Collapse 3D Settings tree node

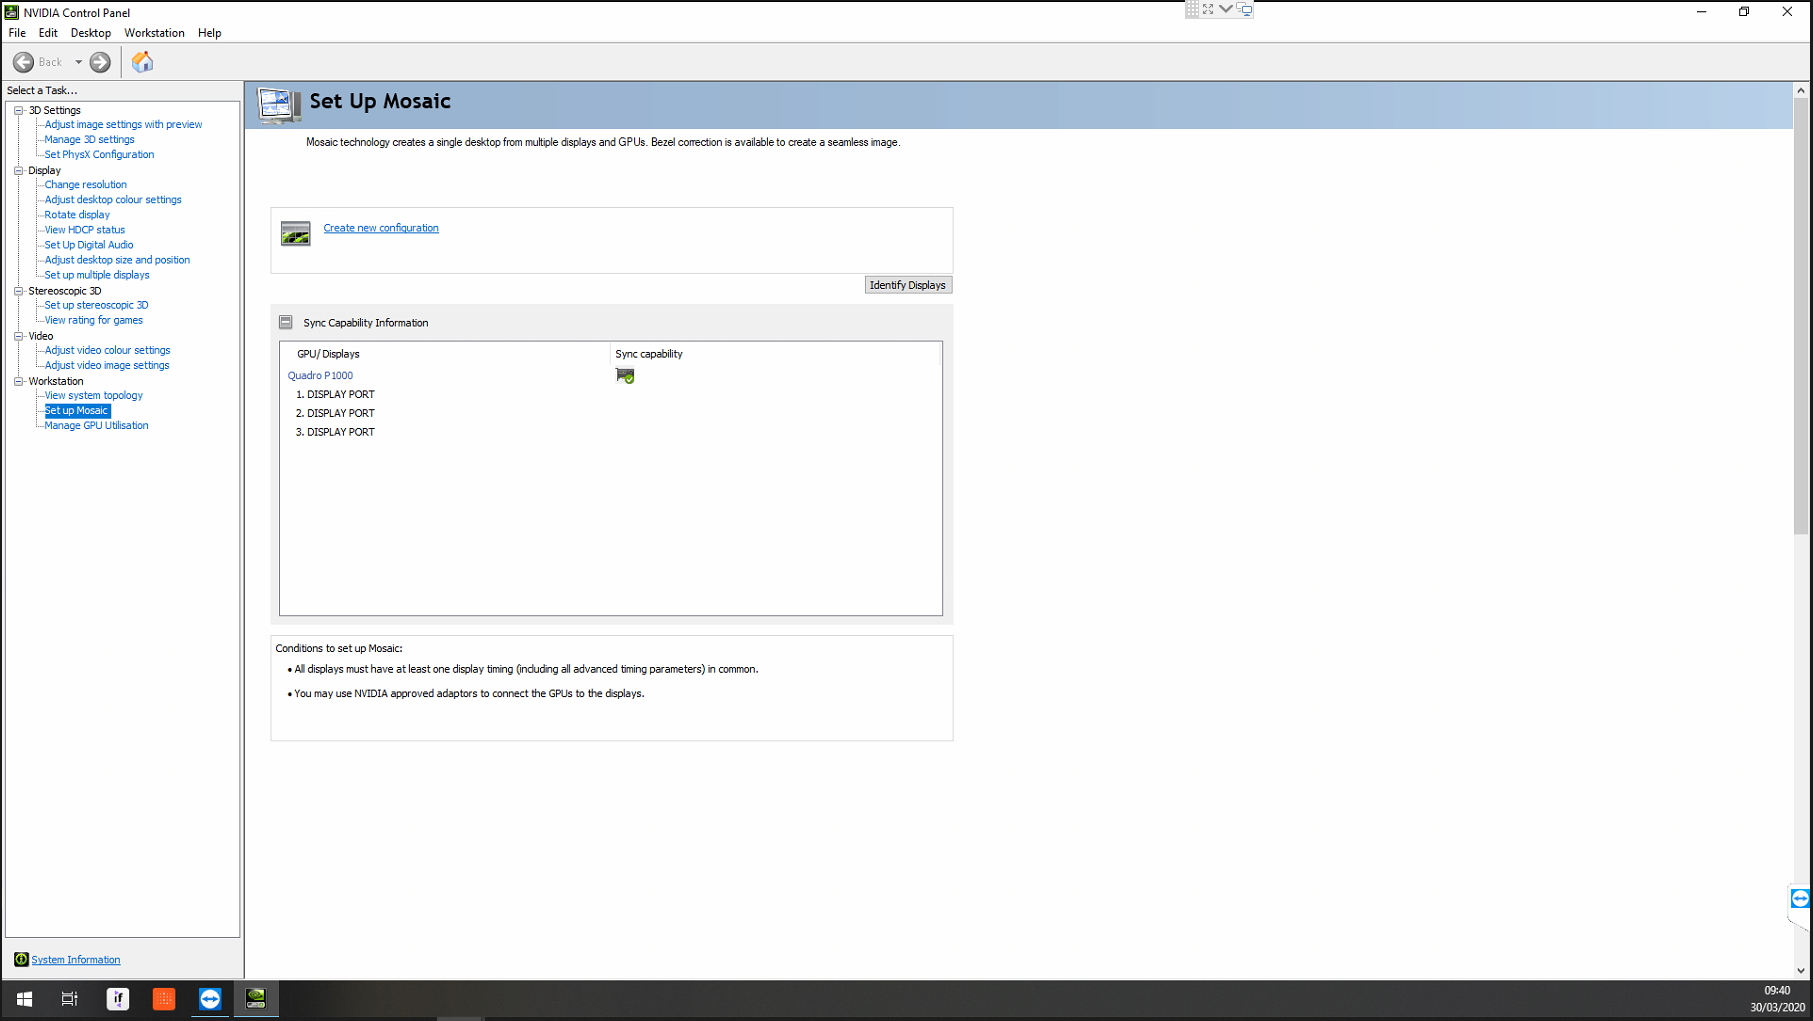click(19, 110)
